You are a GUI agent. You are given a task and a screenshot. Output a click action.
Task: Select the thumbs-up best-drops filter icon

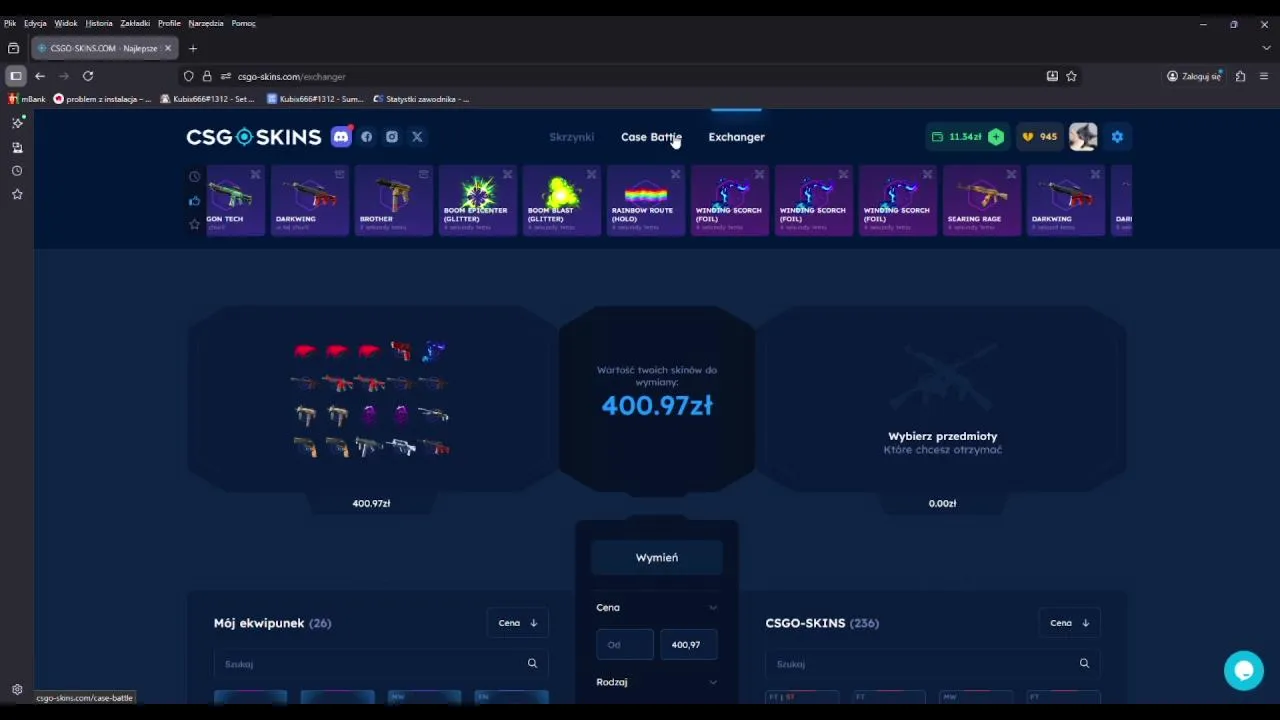pos(194,200)
